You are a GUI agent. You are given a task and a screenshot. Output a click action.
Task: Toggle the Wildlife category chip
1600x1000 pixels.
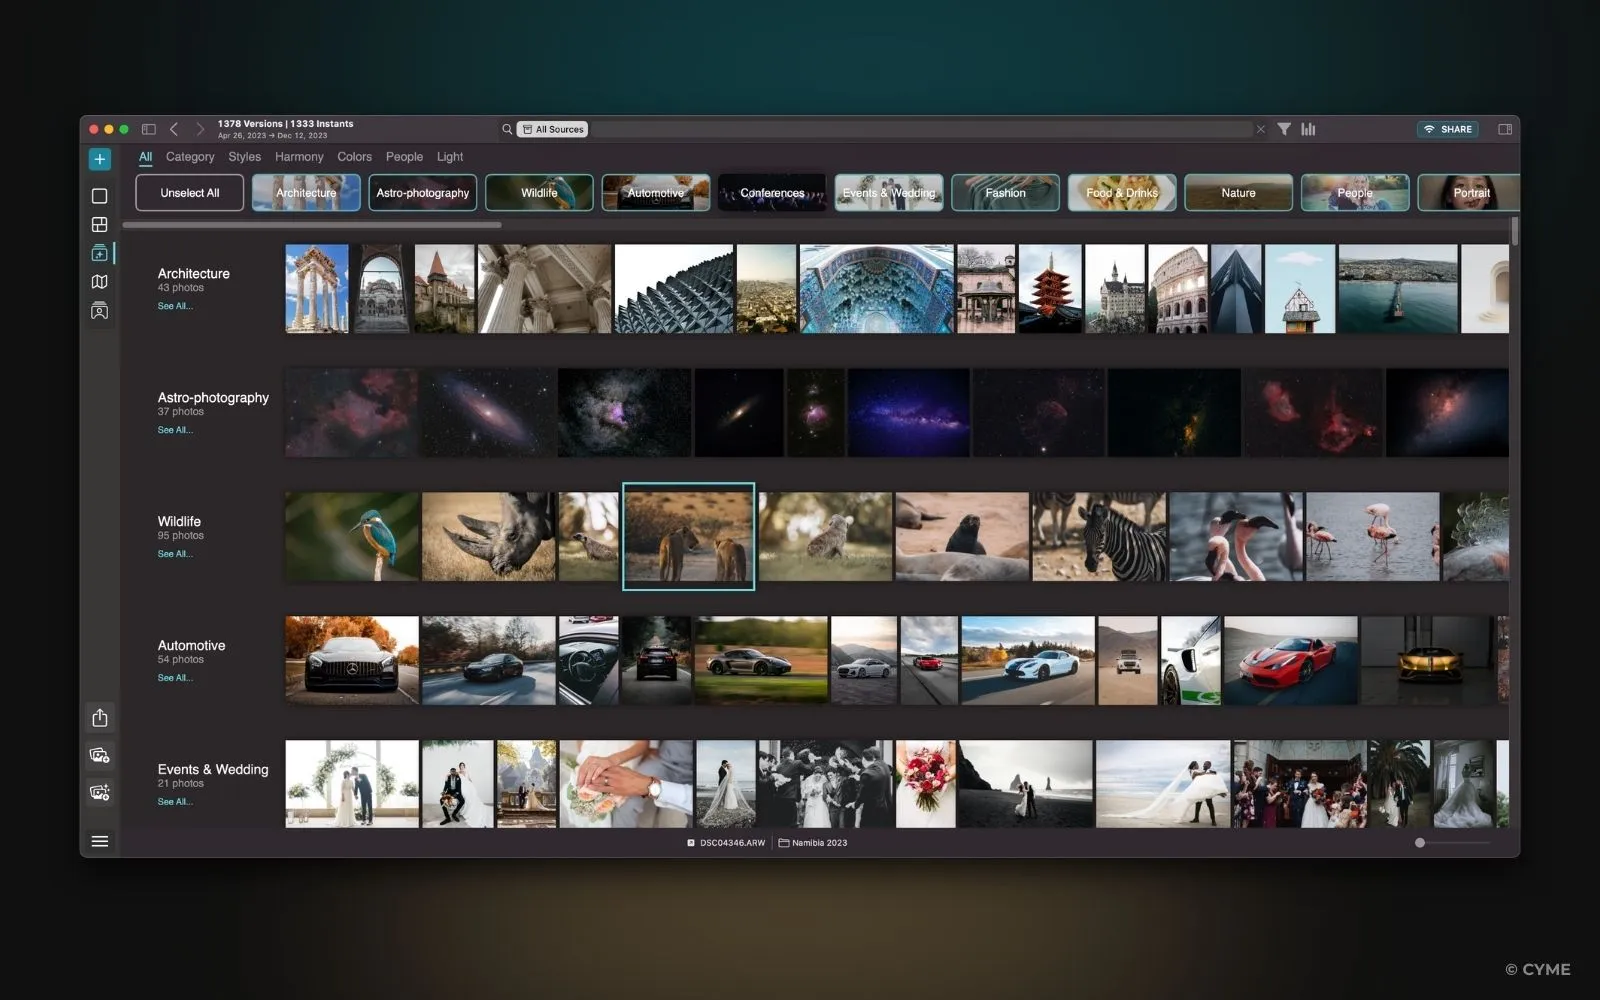539,193
